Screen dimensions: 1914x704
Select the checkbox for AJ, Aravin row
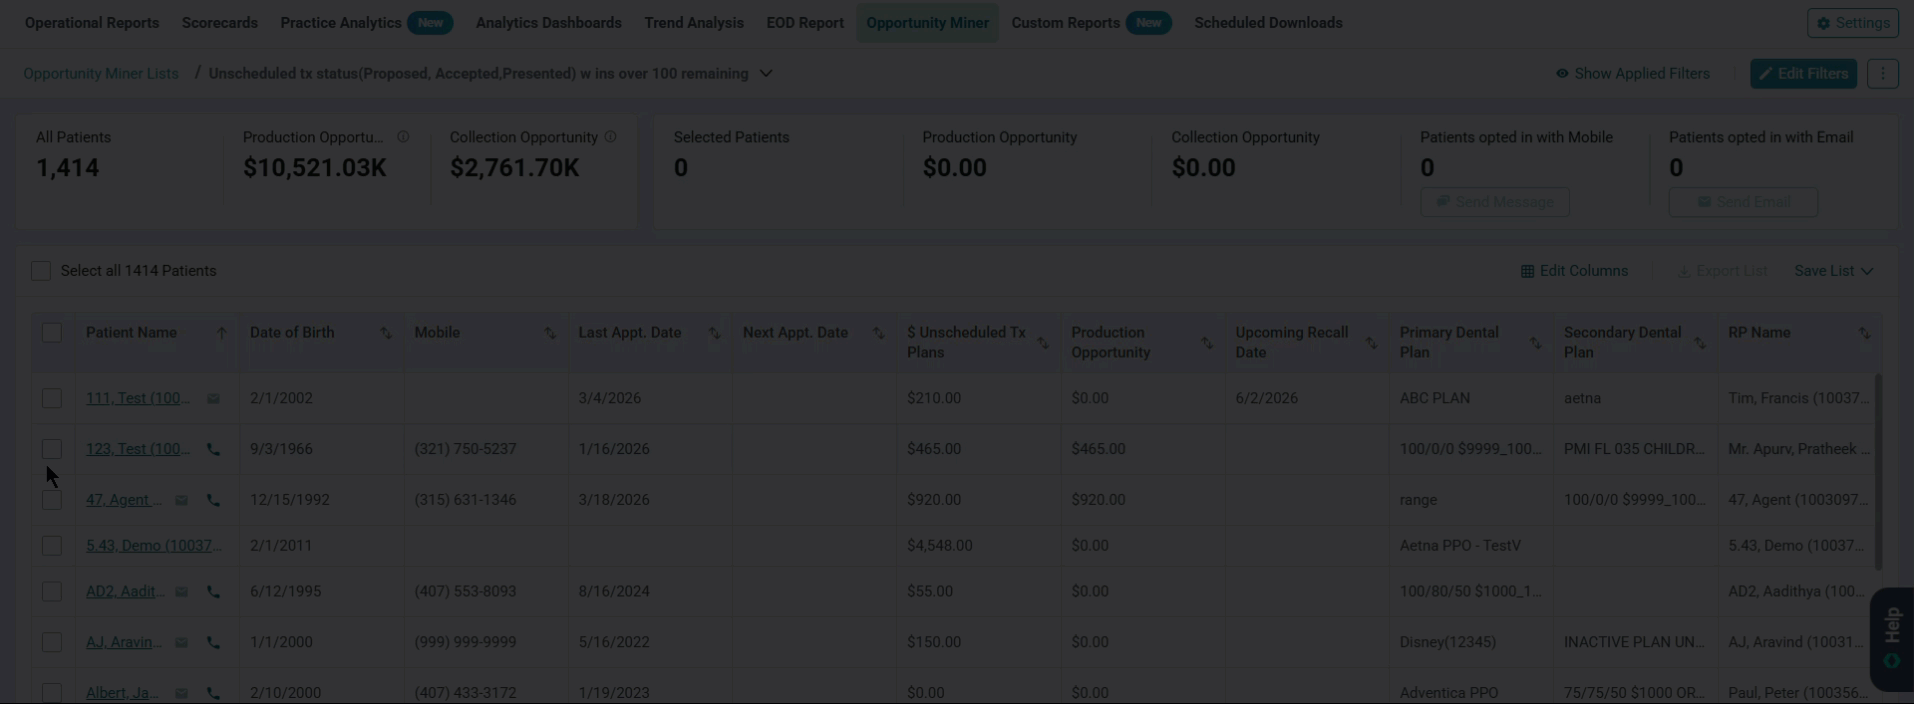pyautogui.click(x=52, y=643)
